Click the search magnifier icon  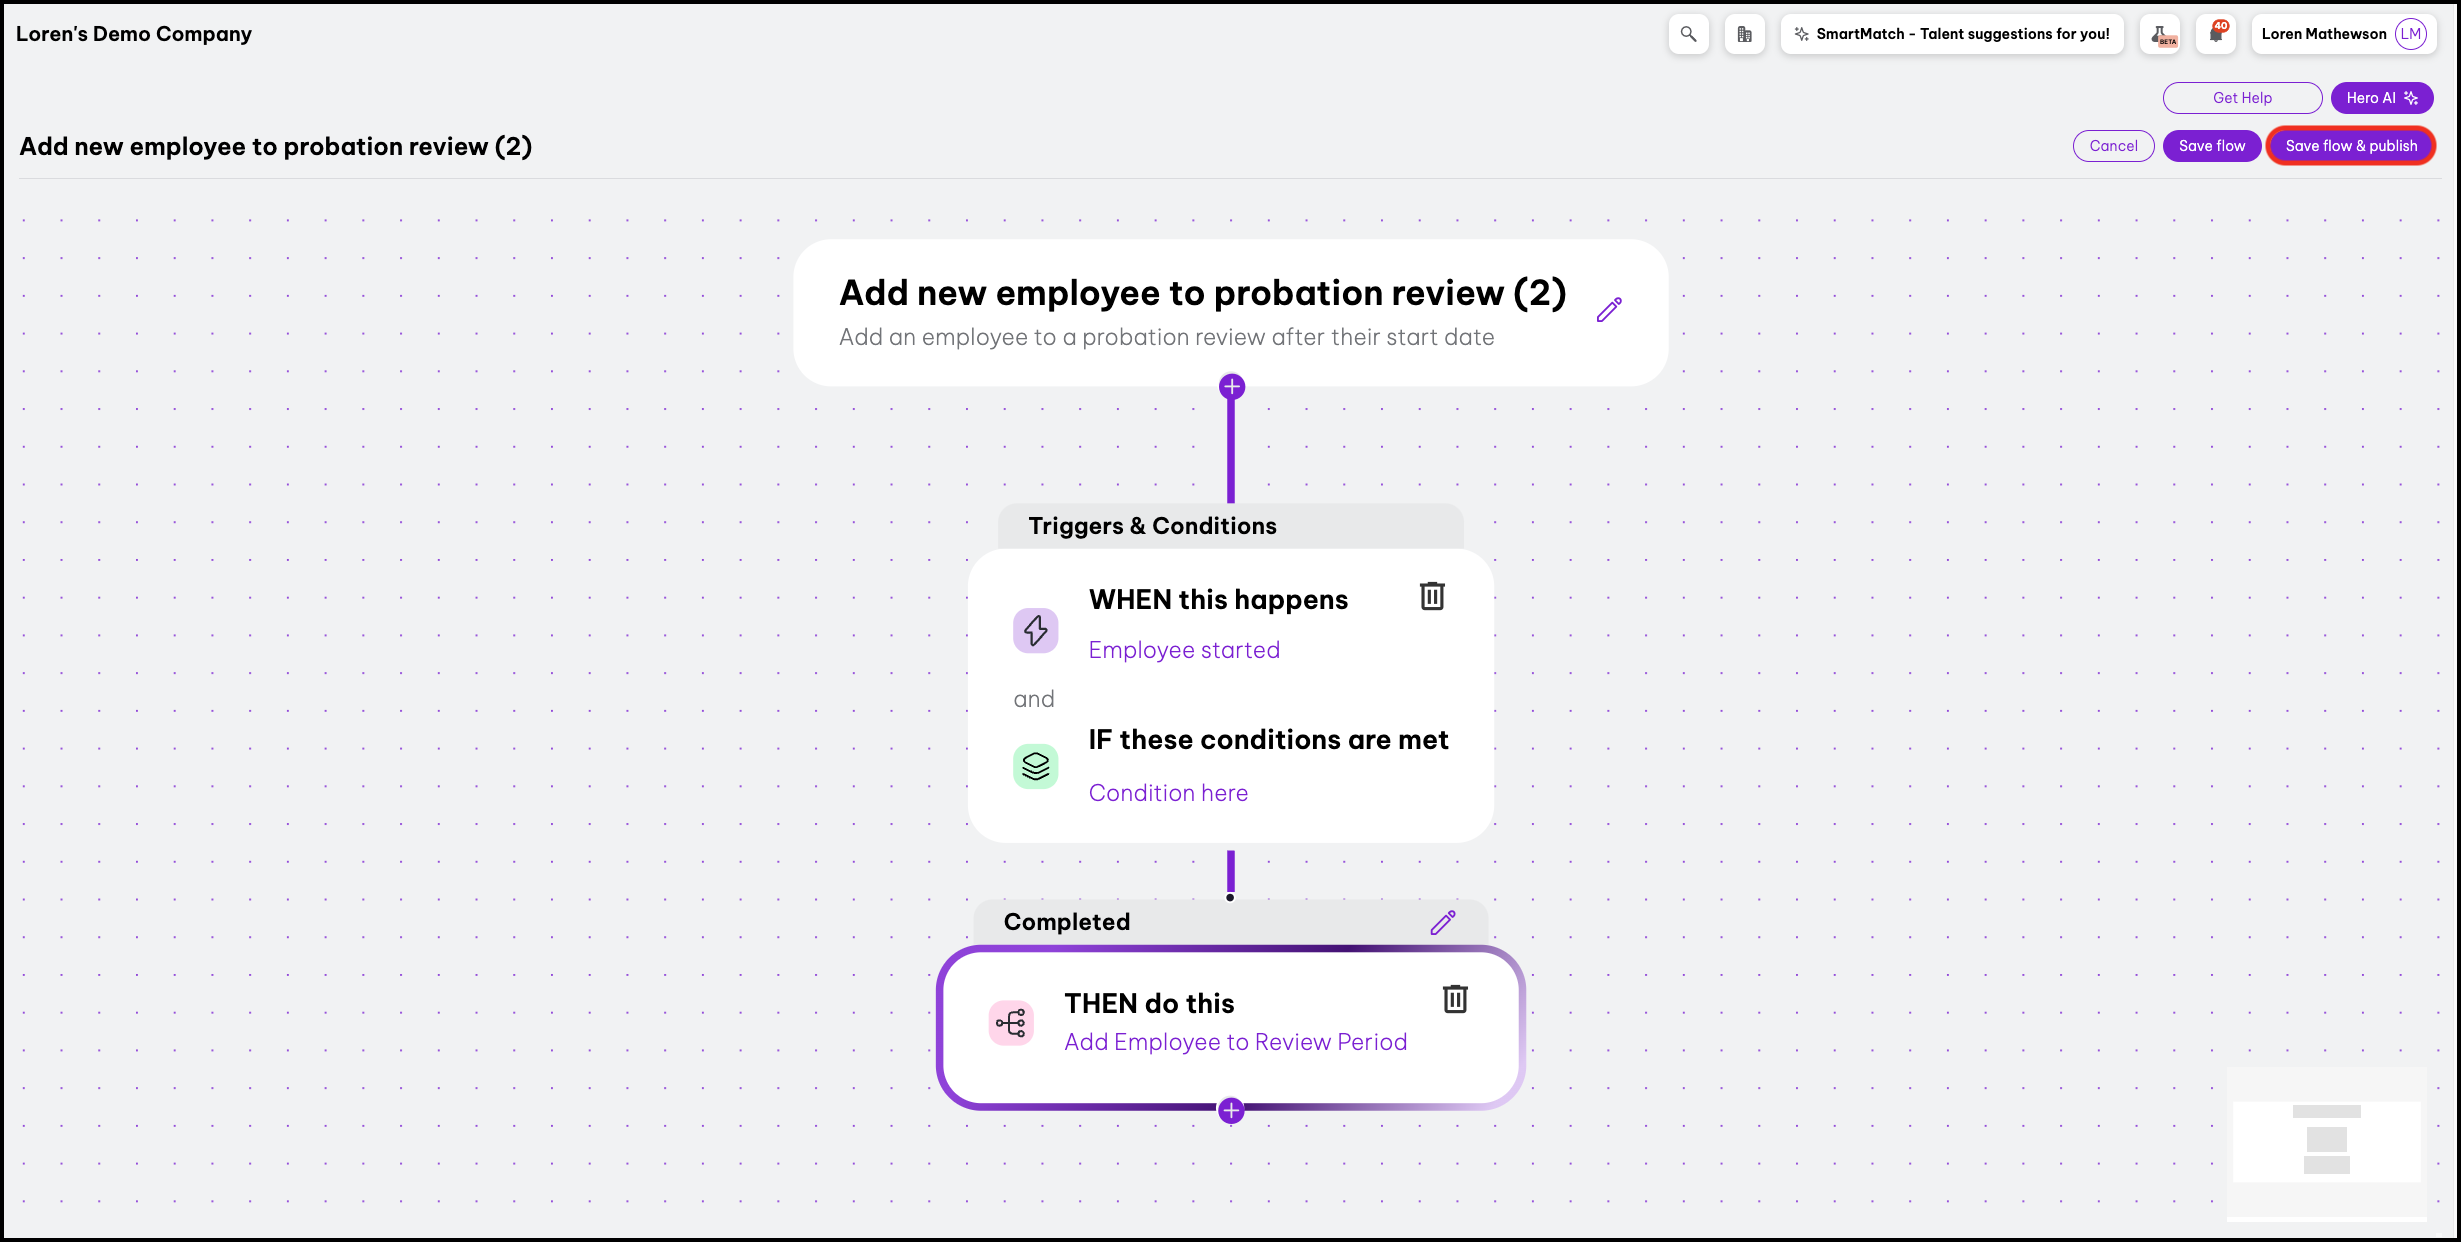click(1688, 34)
